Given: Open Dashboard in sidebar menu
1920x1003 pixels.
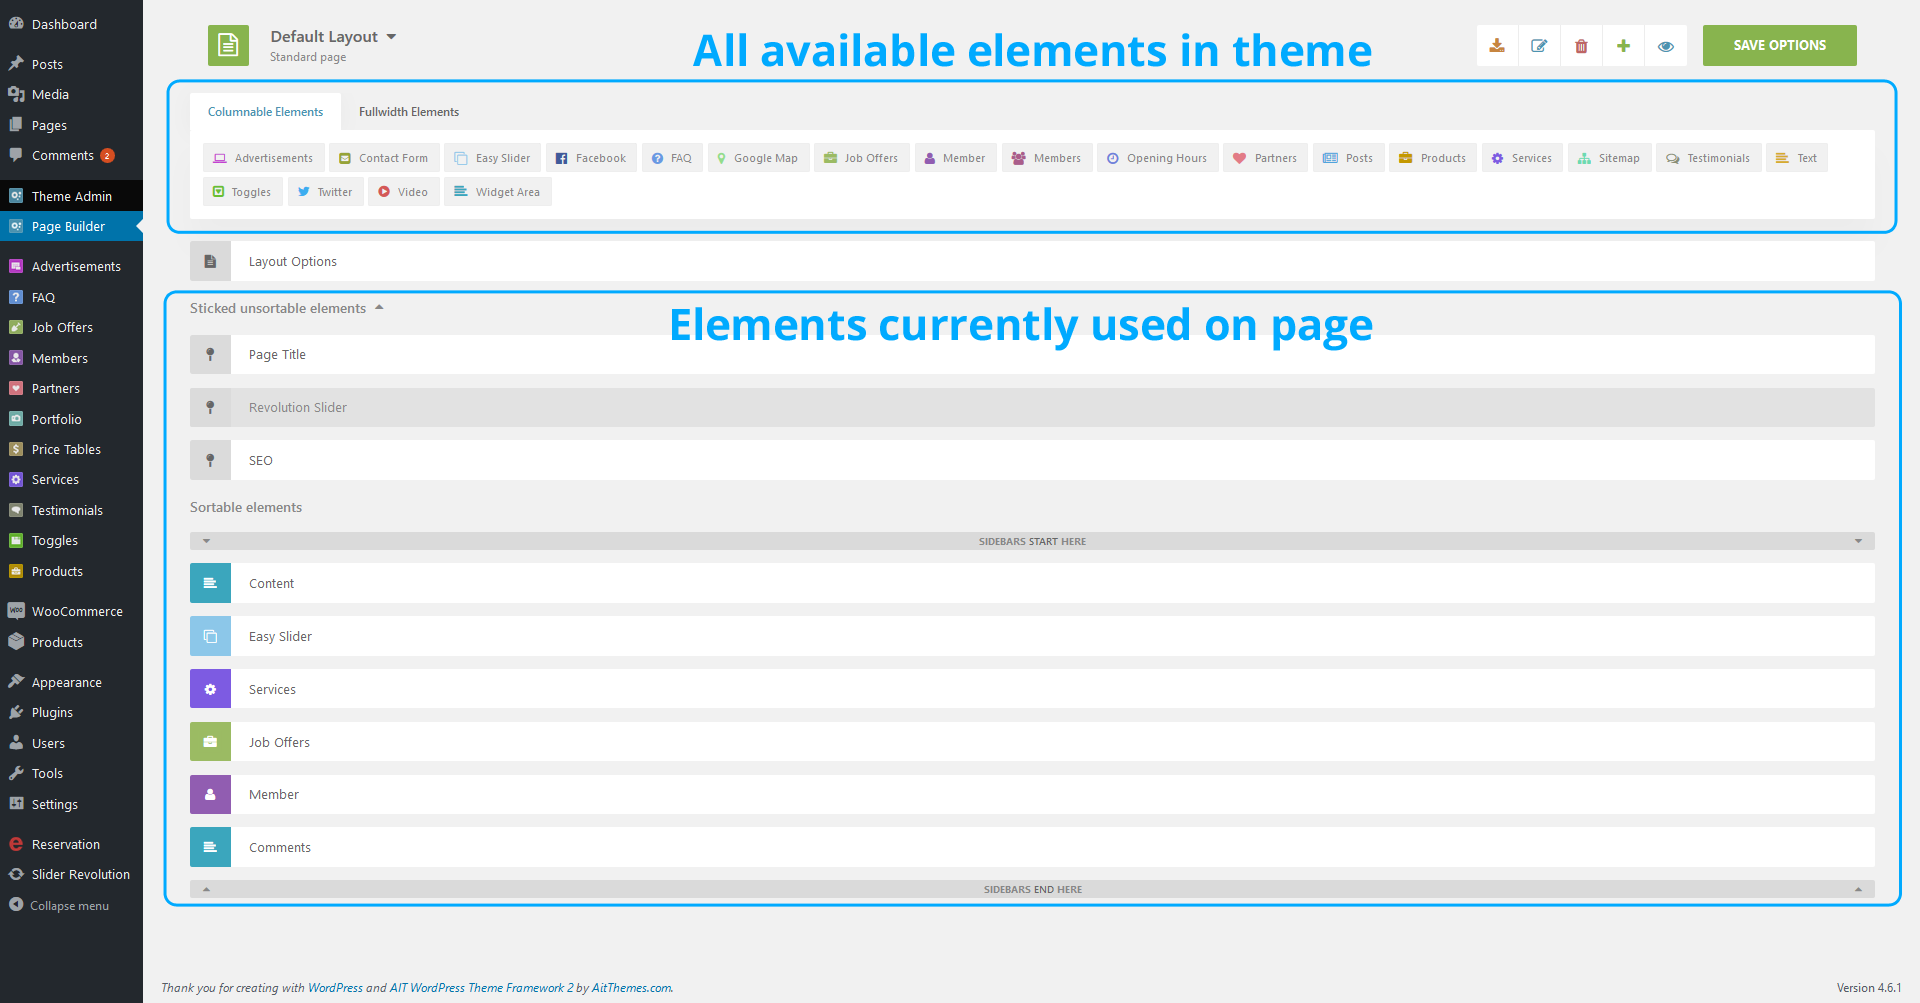Looking at the screenshot, I should click(x=71, y=24).
